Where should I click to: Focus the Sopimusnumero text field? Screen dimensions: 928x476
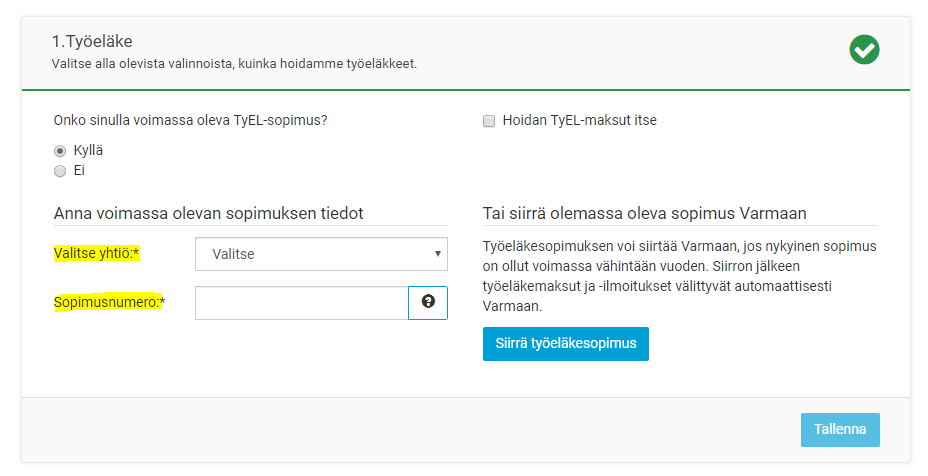(x=301, y=302)
